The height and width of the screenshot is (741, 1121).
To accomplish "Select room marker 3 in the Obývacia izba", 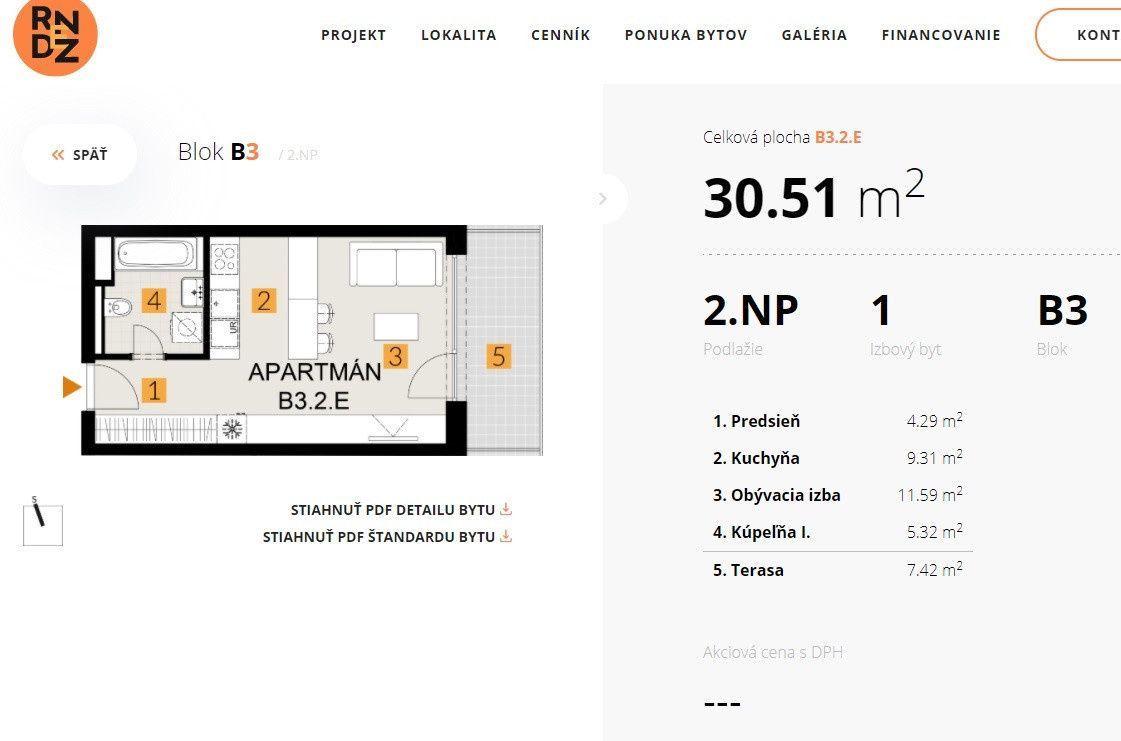I will pyautogui.click(x=396, y=355).
